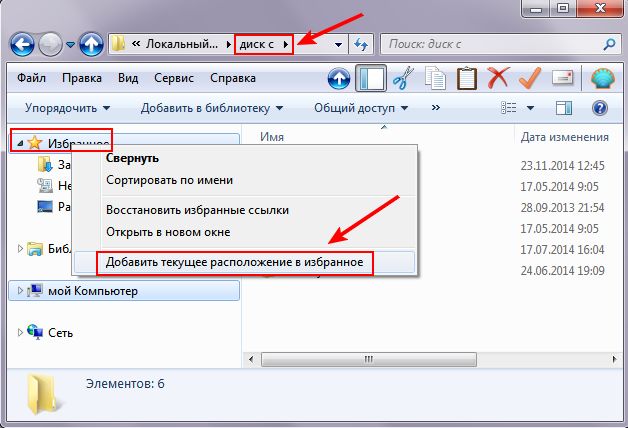Open the Правка menu
628x428 pixels.
click(x=82, y=78)
